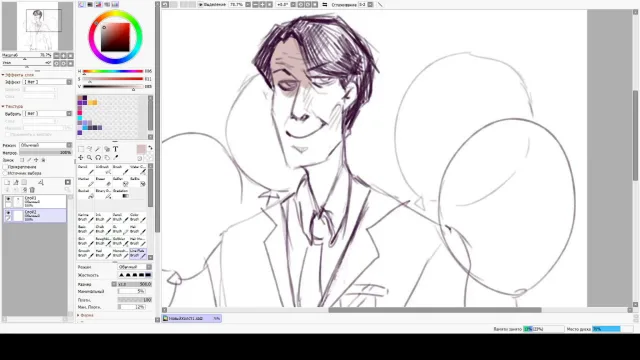Enable the Источник выбора checkbox
The height and width of the screenshot is (360, 640).
pos(5,173)
